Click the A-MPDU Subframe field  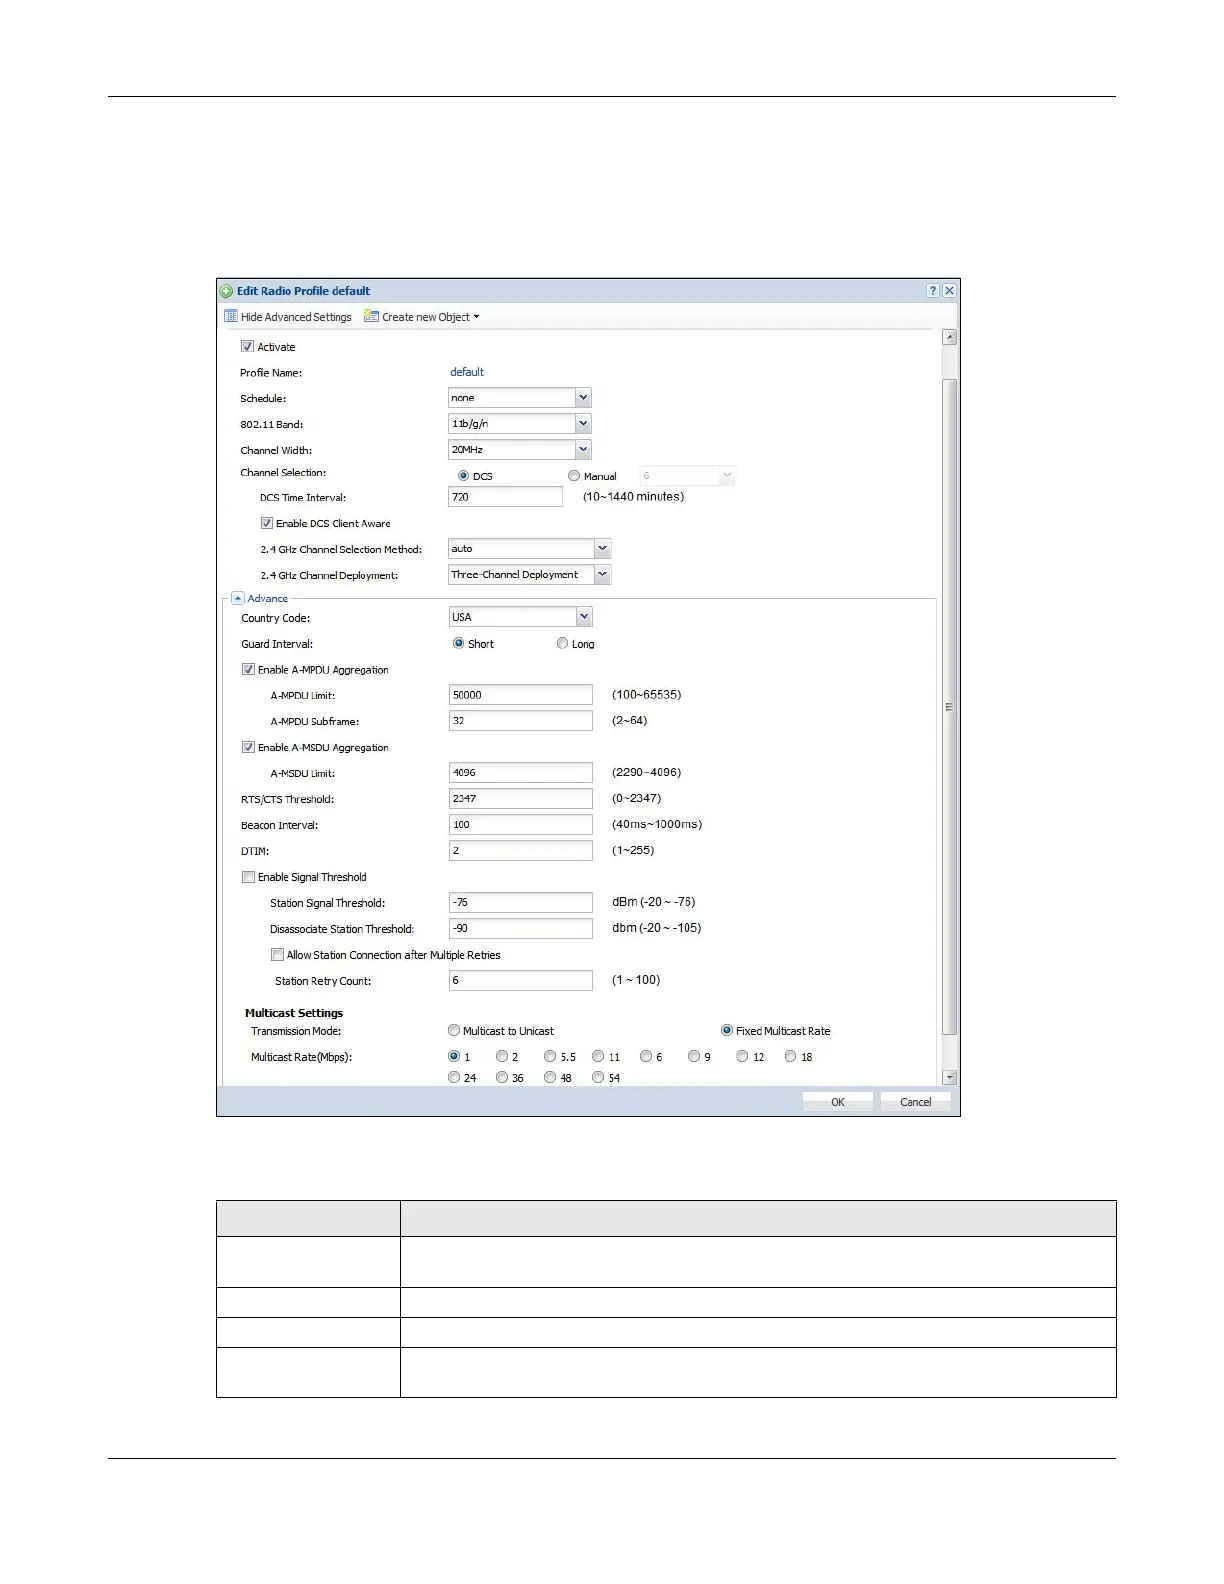tap(521, 721)
